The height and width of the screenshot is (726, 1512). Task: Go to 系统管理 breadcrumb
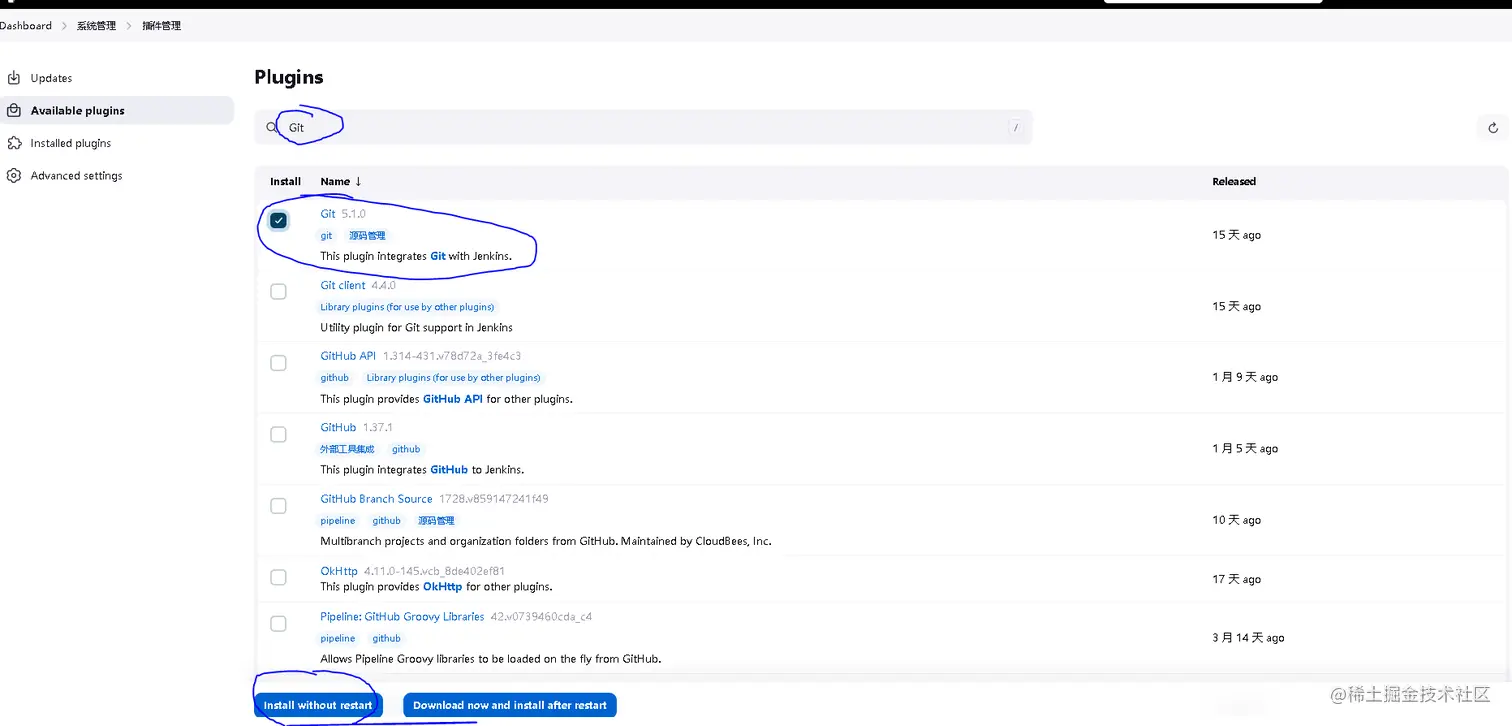click(96, 25)
